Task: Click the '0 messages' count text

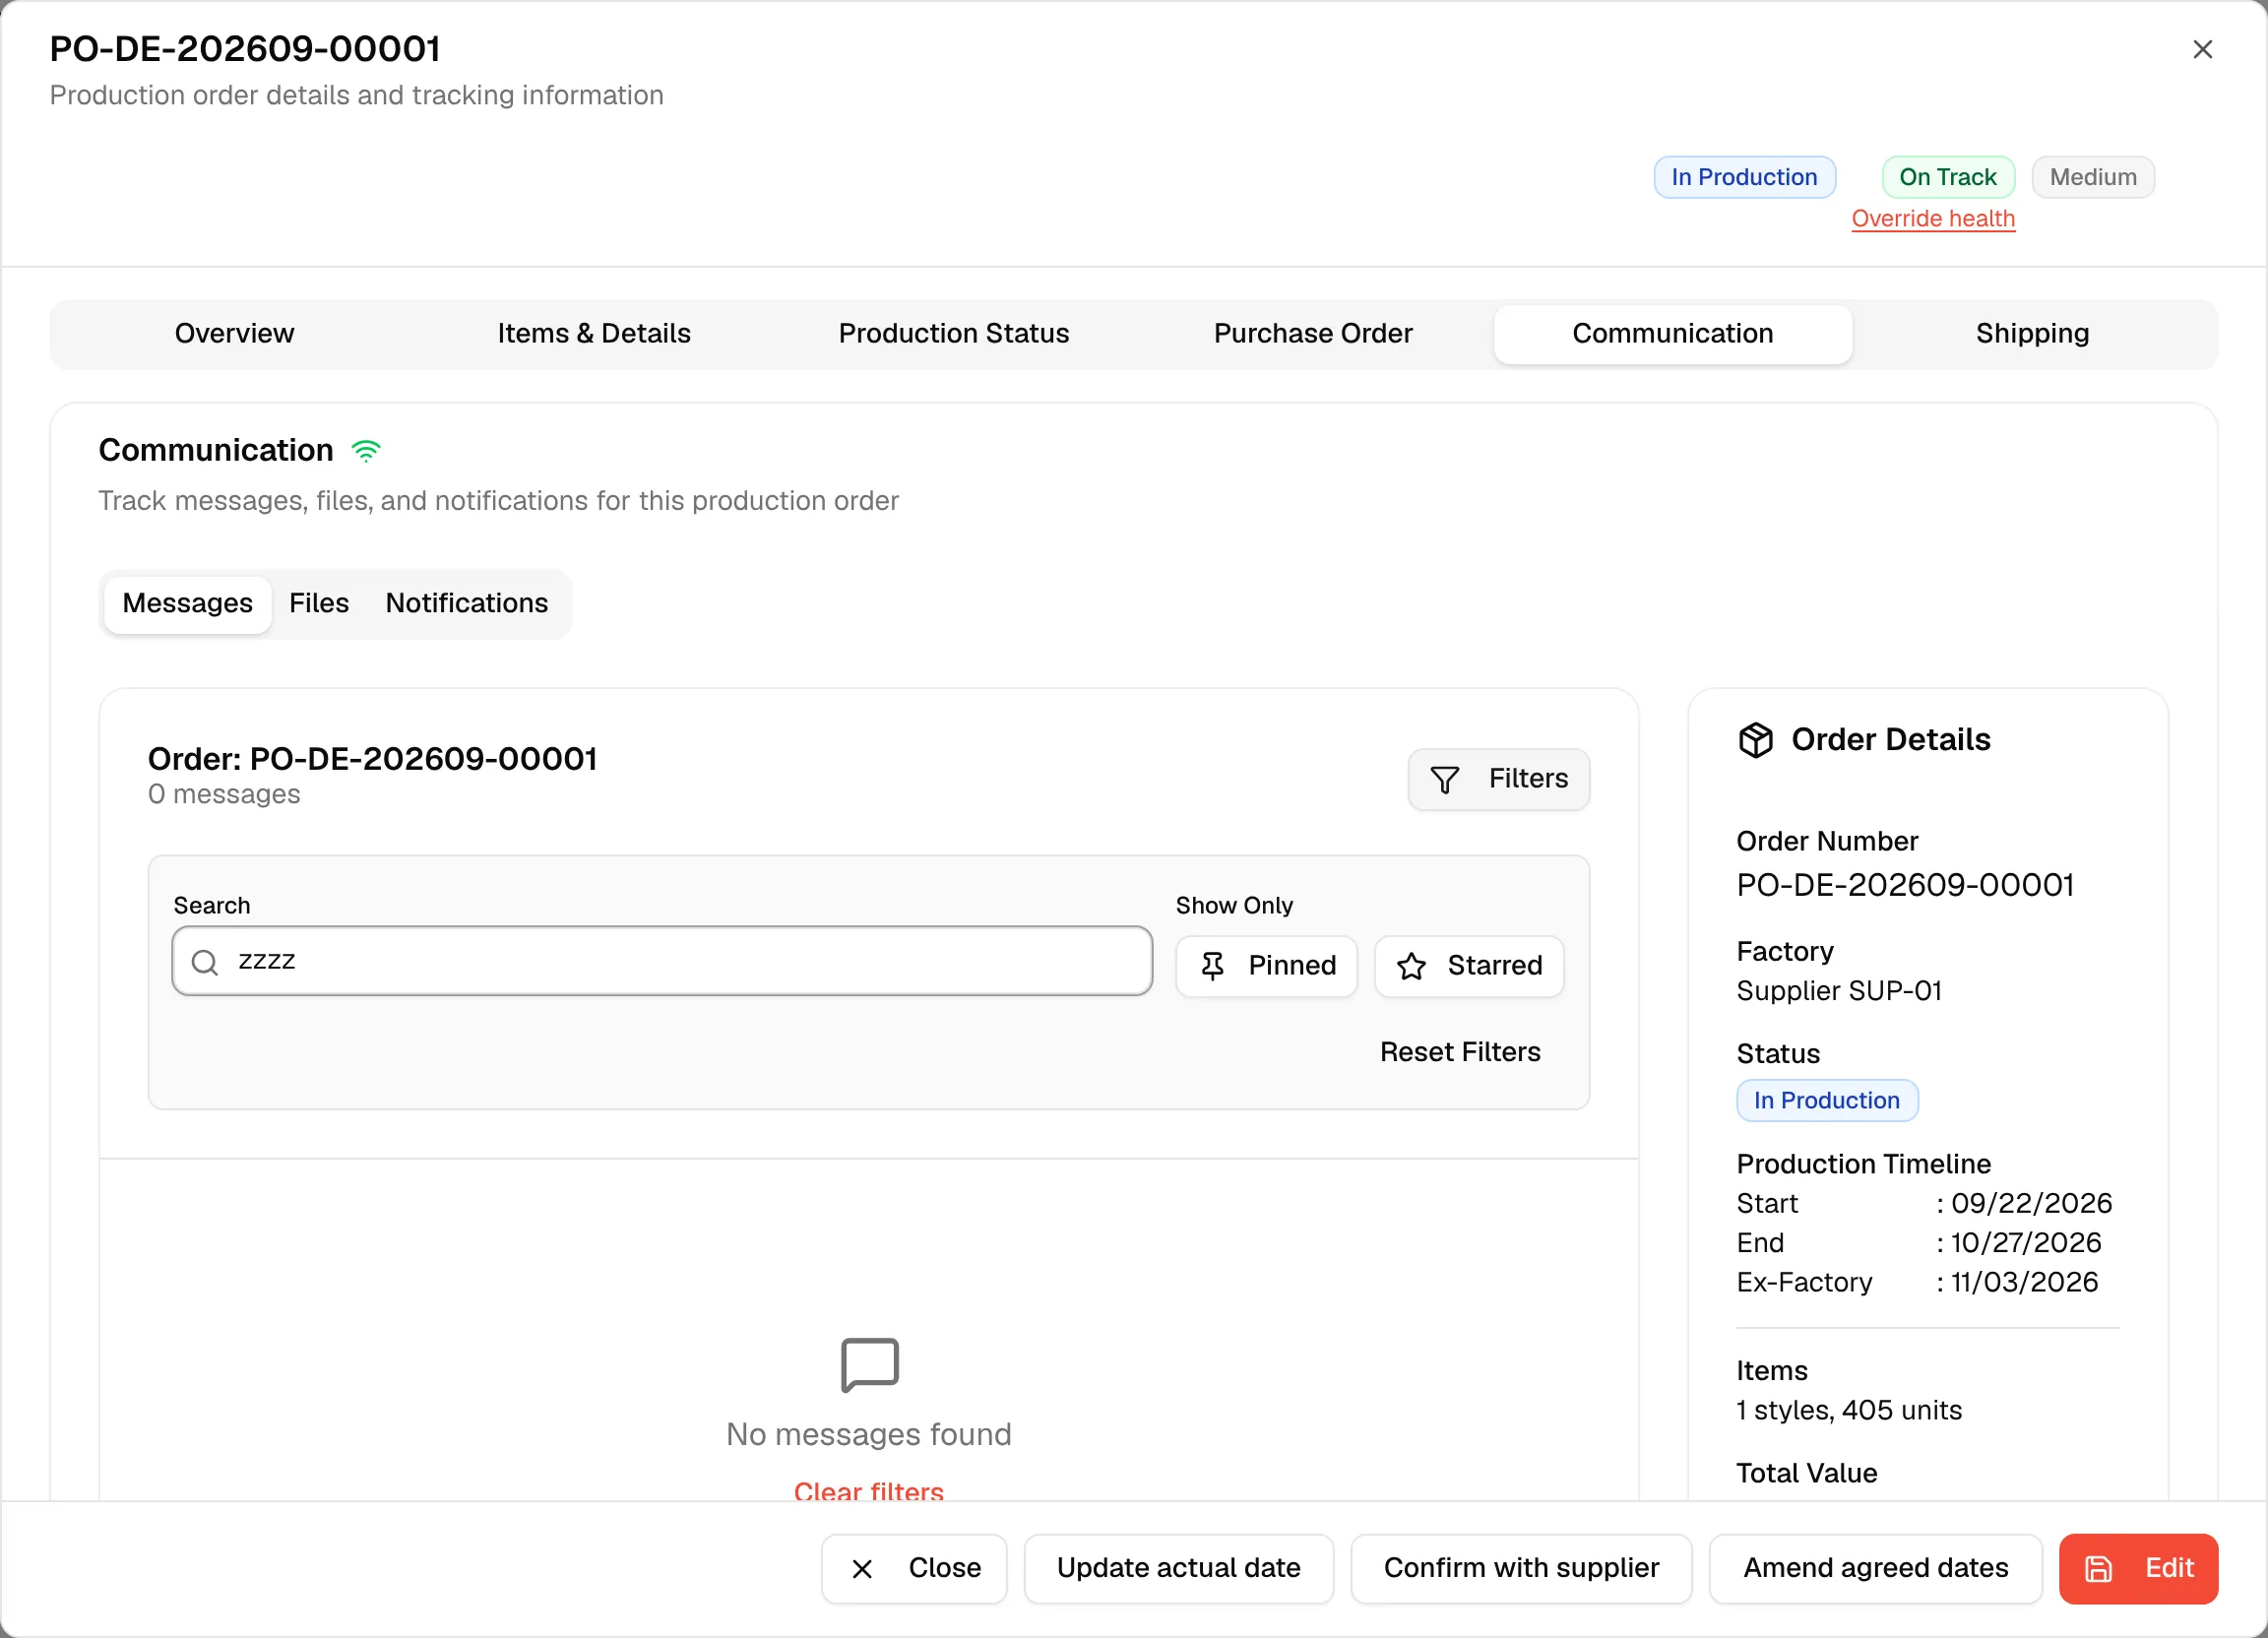Action: point(224,795)
